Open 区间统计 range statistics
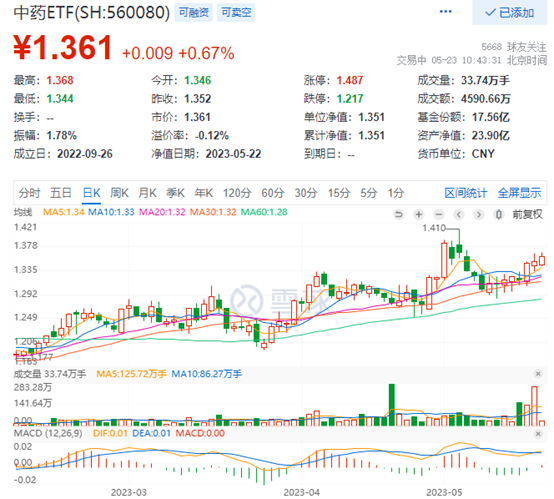This screenshot has height=499, width=554. click(x=465, y=193)
